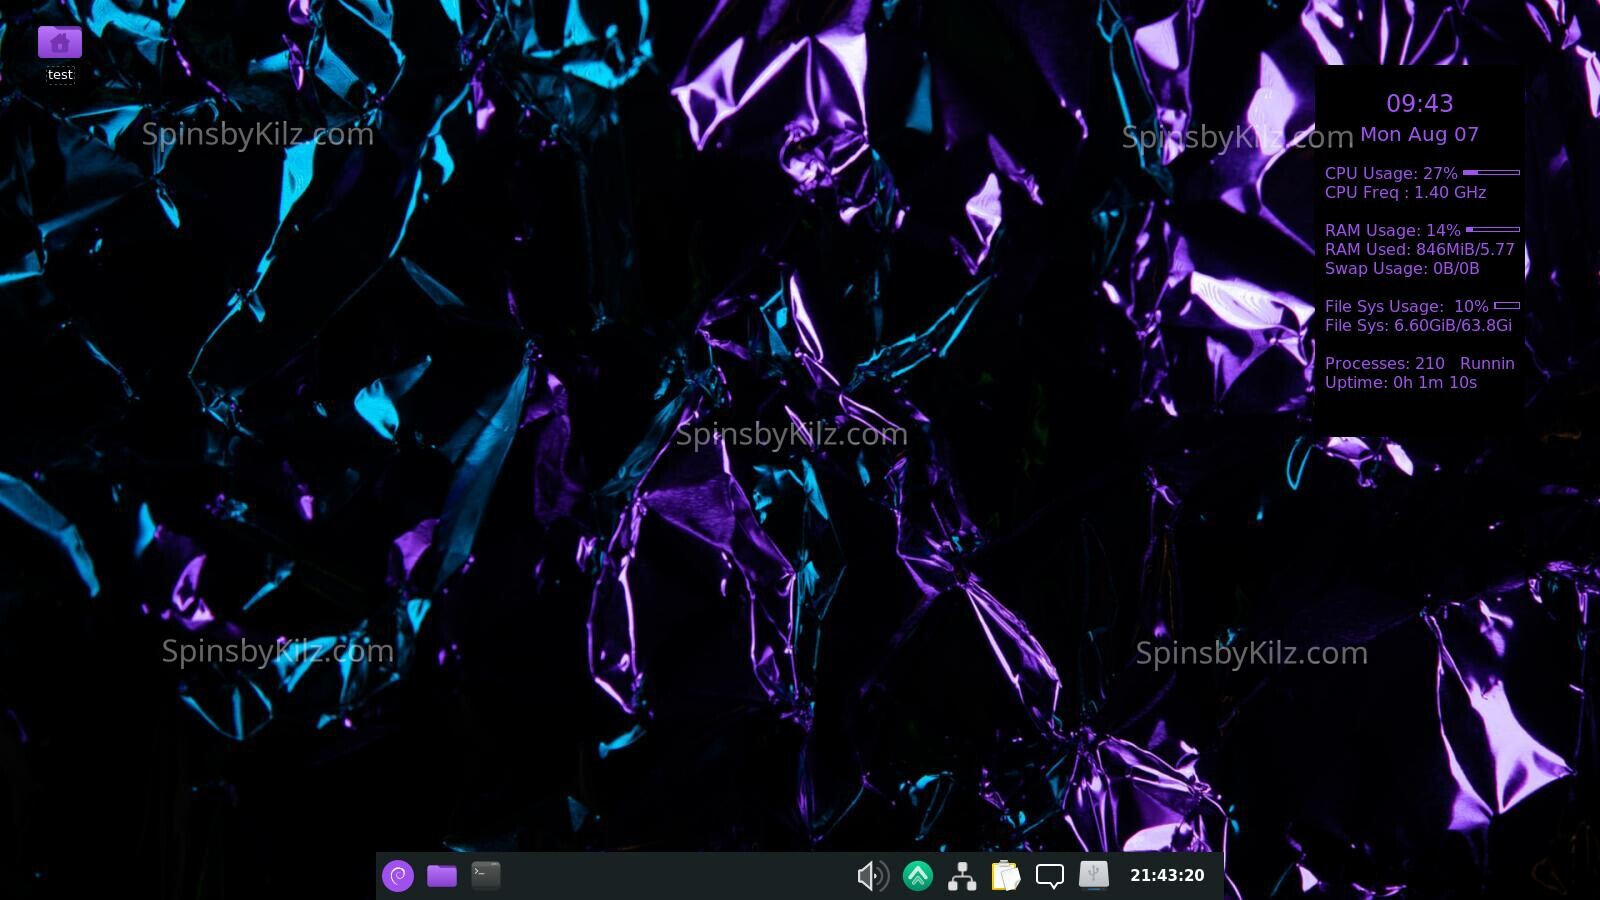Open the network connections tray icon

pyautogui.click(x=962, y=876)
